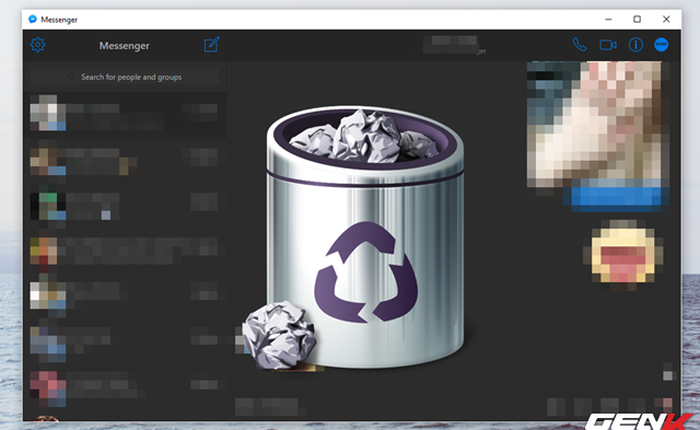Start a video call
This screenshot has height=430, width=700.
tap(607, 45)
